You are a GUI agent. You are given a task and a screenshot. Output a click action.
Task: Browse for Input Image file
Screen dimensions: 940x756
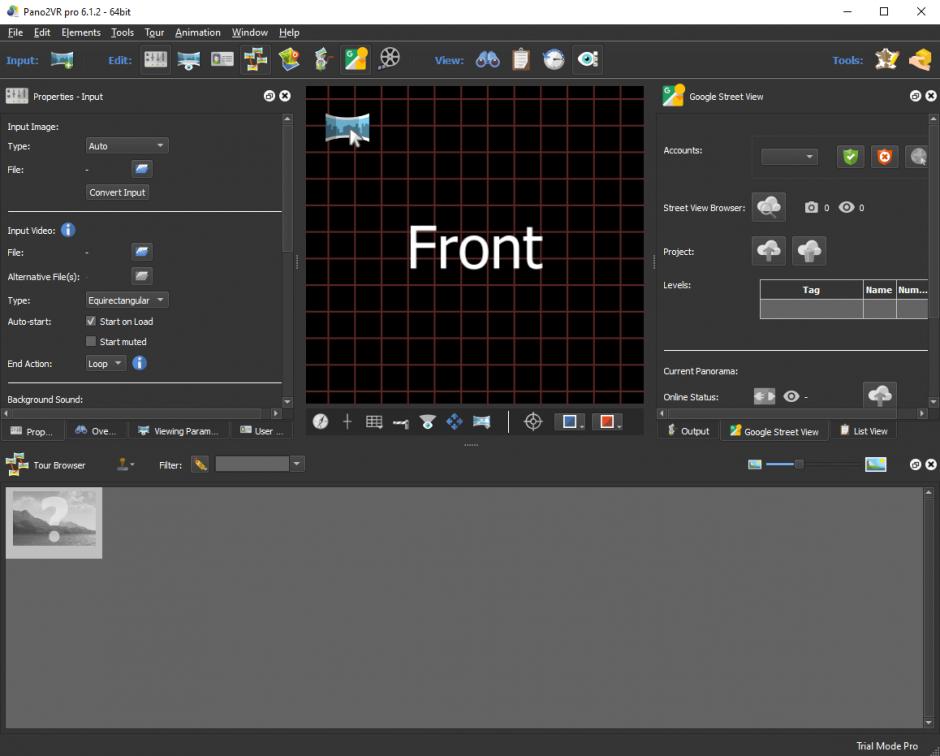coord(141,169)
